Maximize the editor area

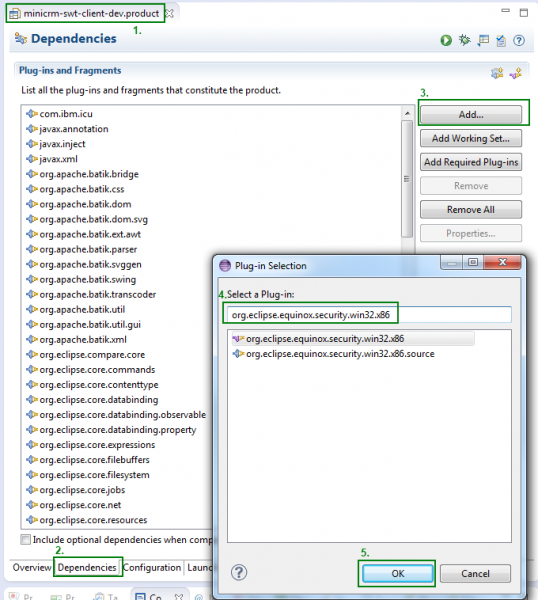coord(523,13)
